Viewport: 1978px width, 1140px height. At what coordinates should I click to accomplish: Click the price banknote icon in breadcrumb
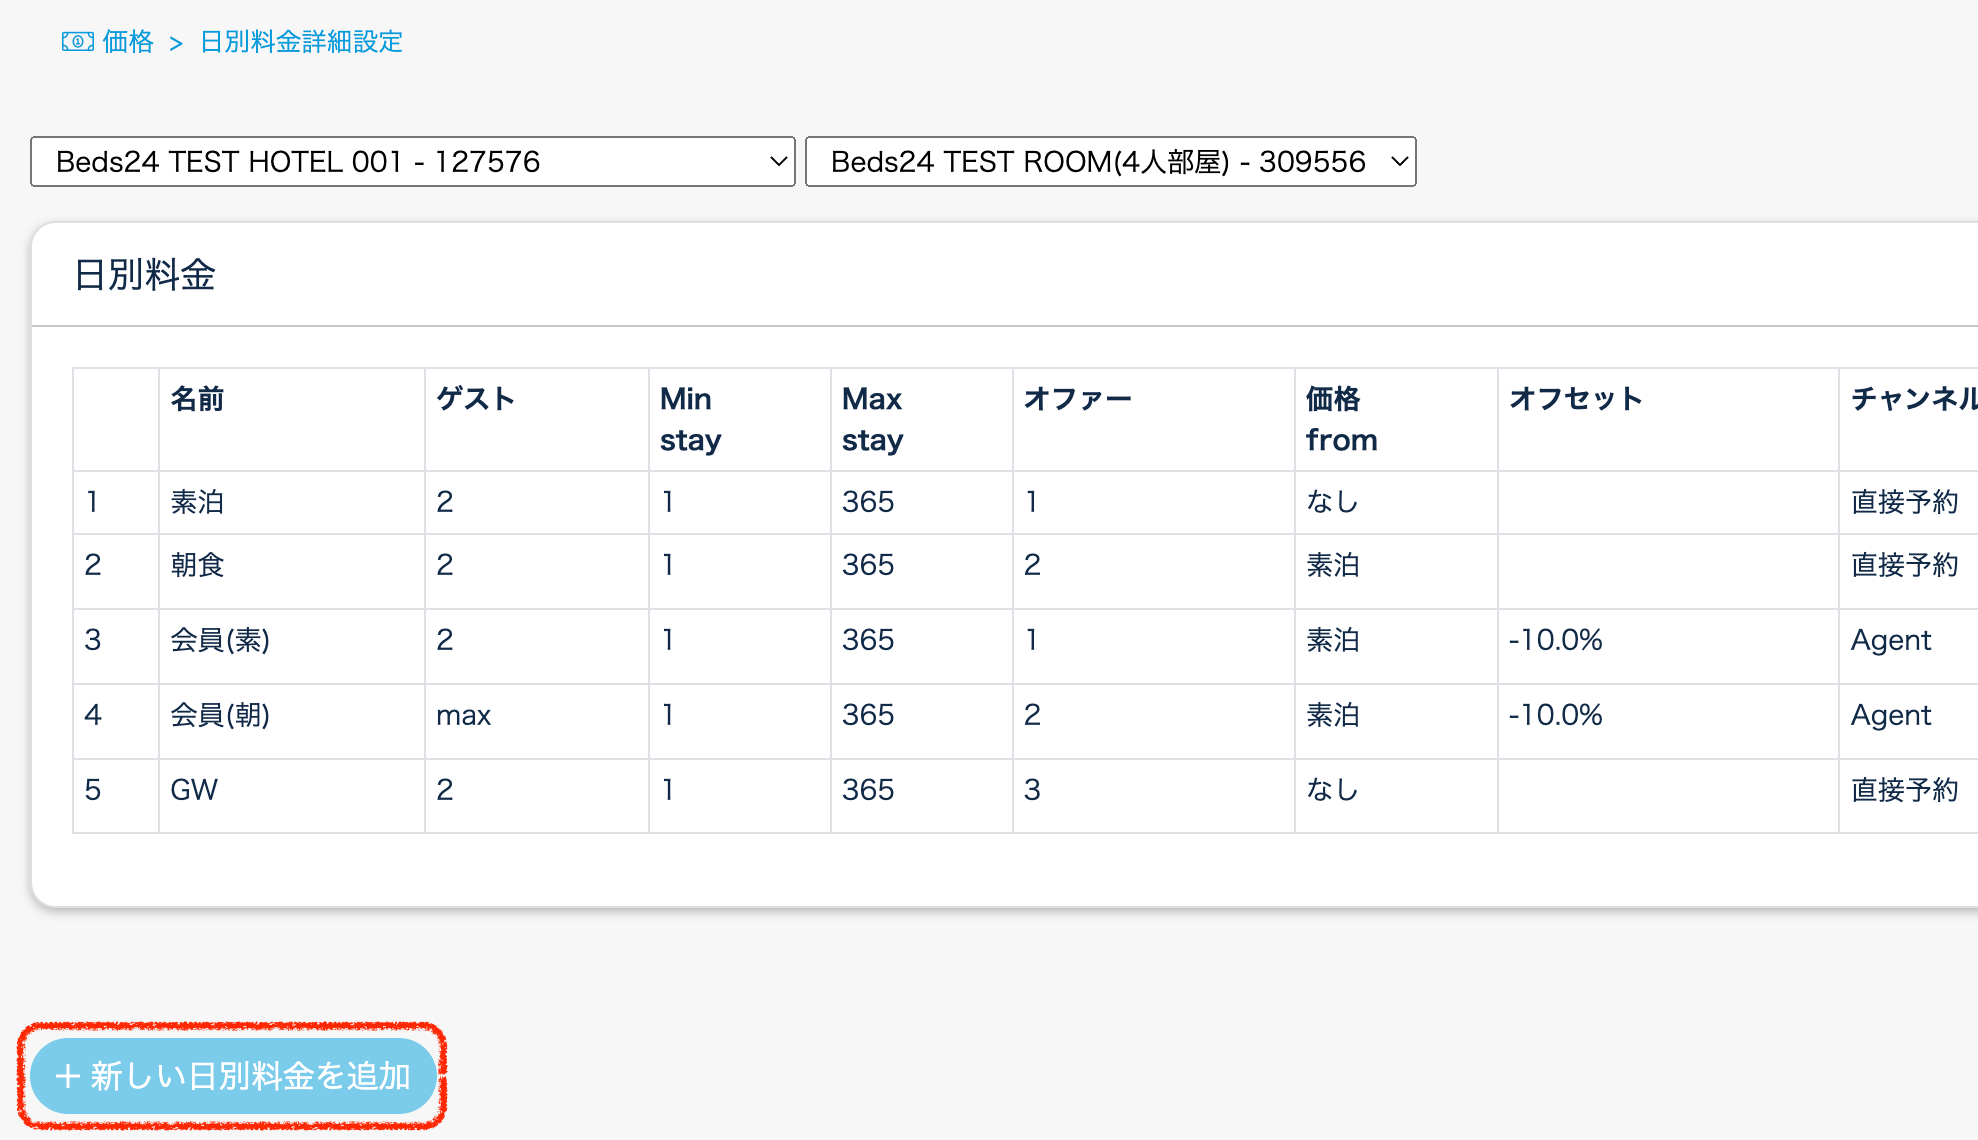(77, 41)
